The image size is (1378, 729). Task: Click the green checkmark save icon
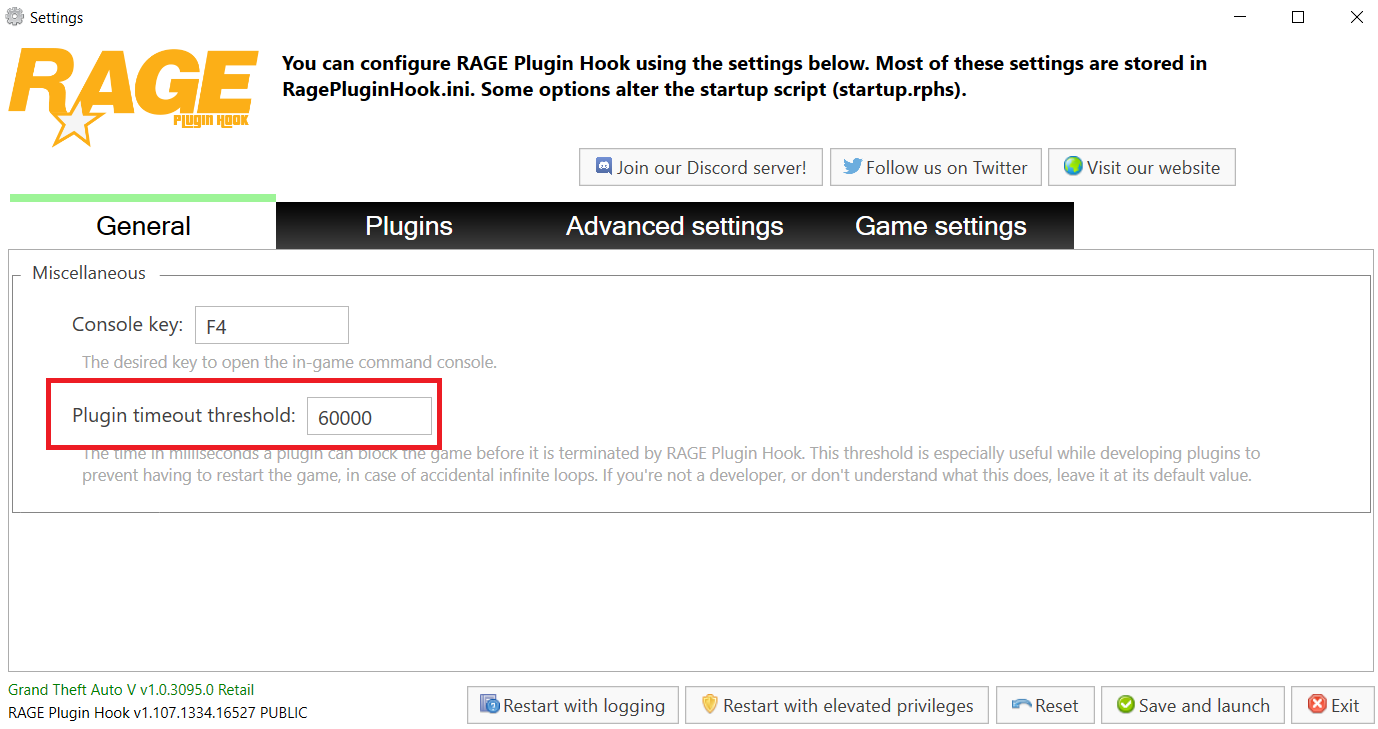(1126, 705)
